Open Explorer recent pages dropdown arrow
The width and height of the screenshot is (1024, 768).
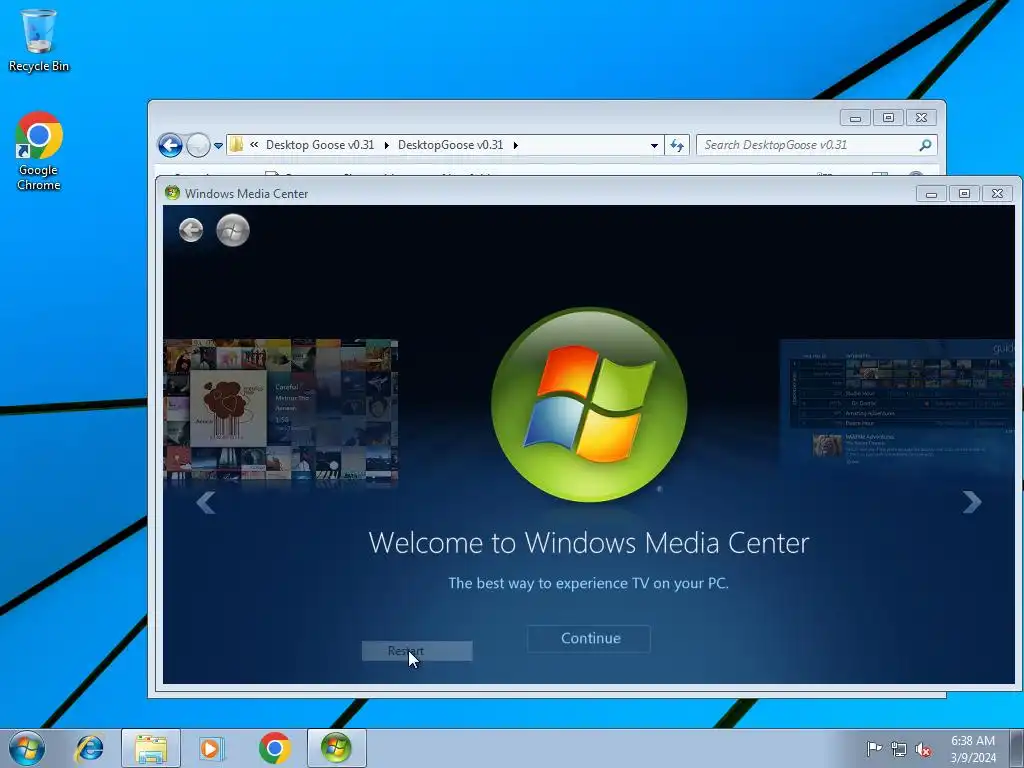pos(218,146)
